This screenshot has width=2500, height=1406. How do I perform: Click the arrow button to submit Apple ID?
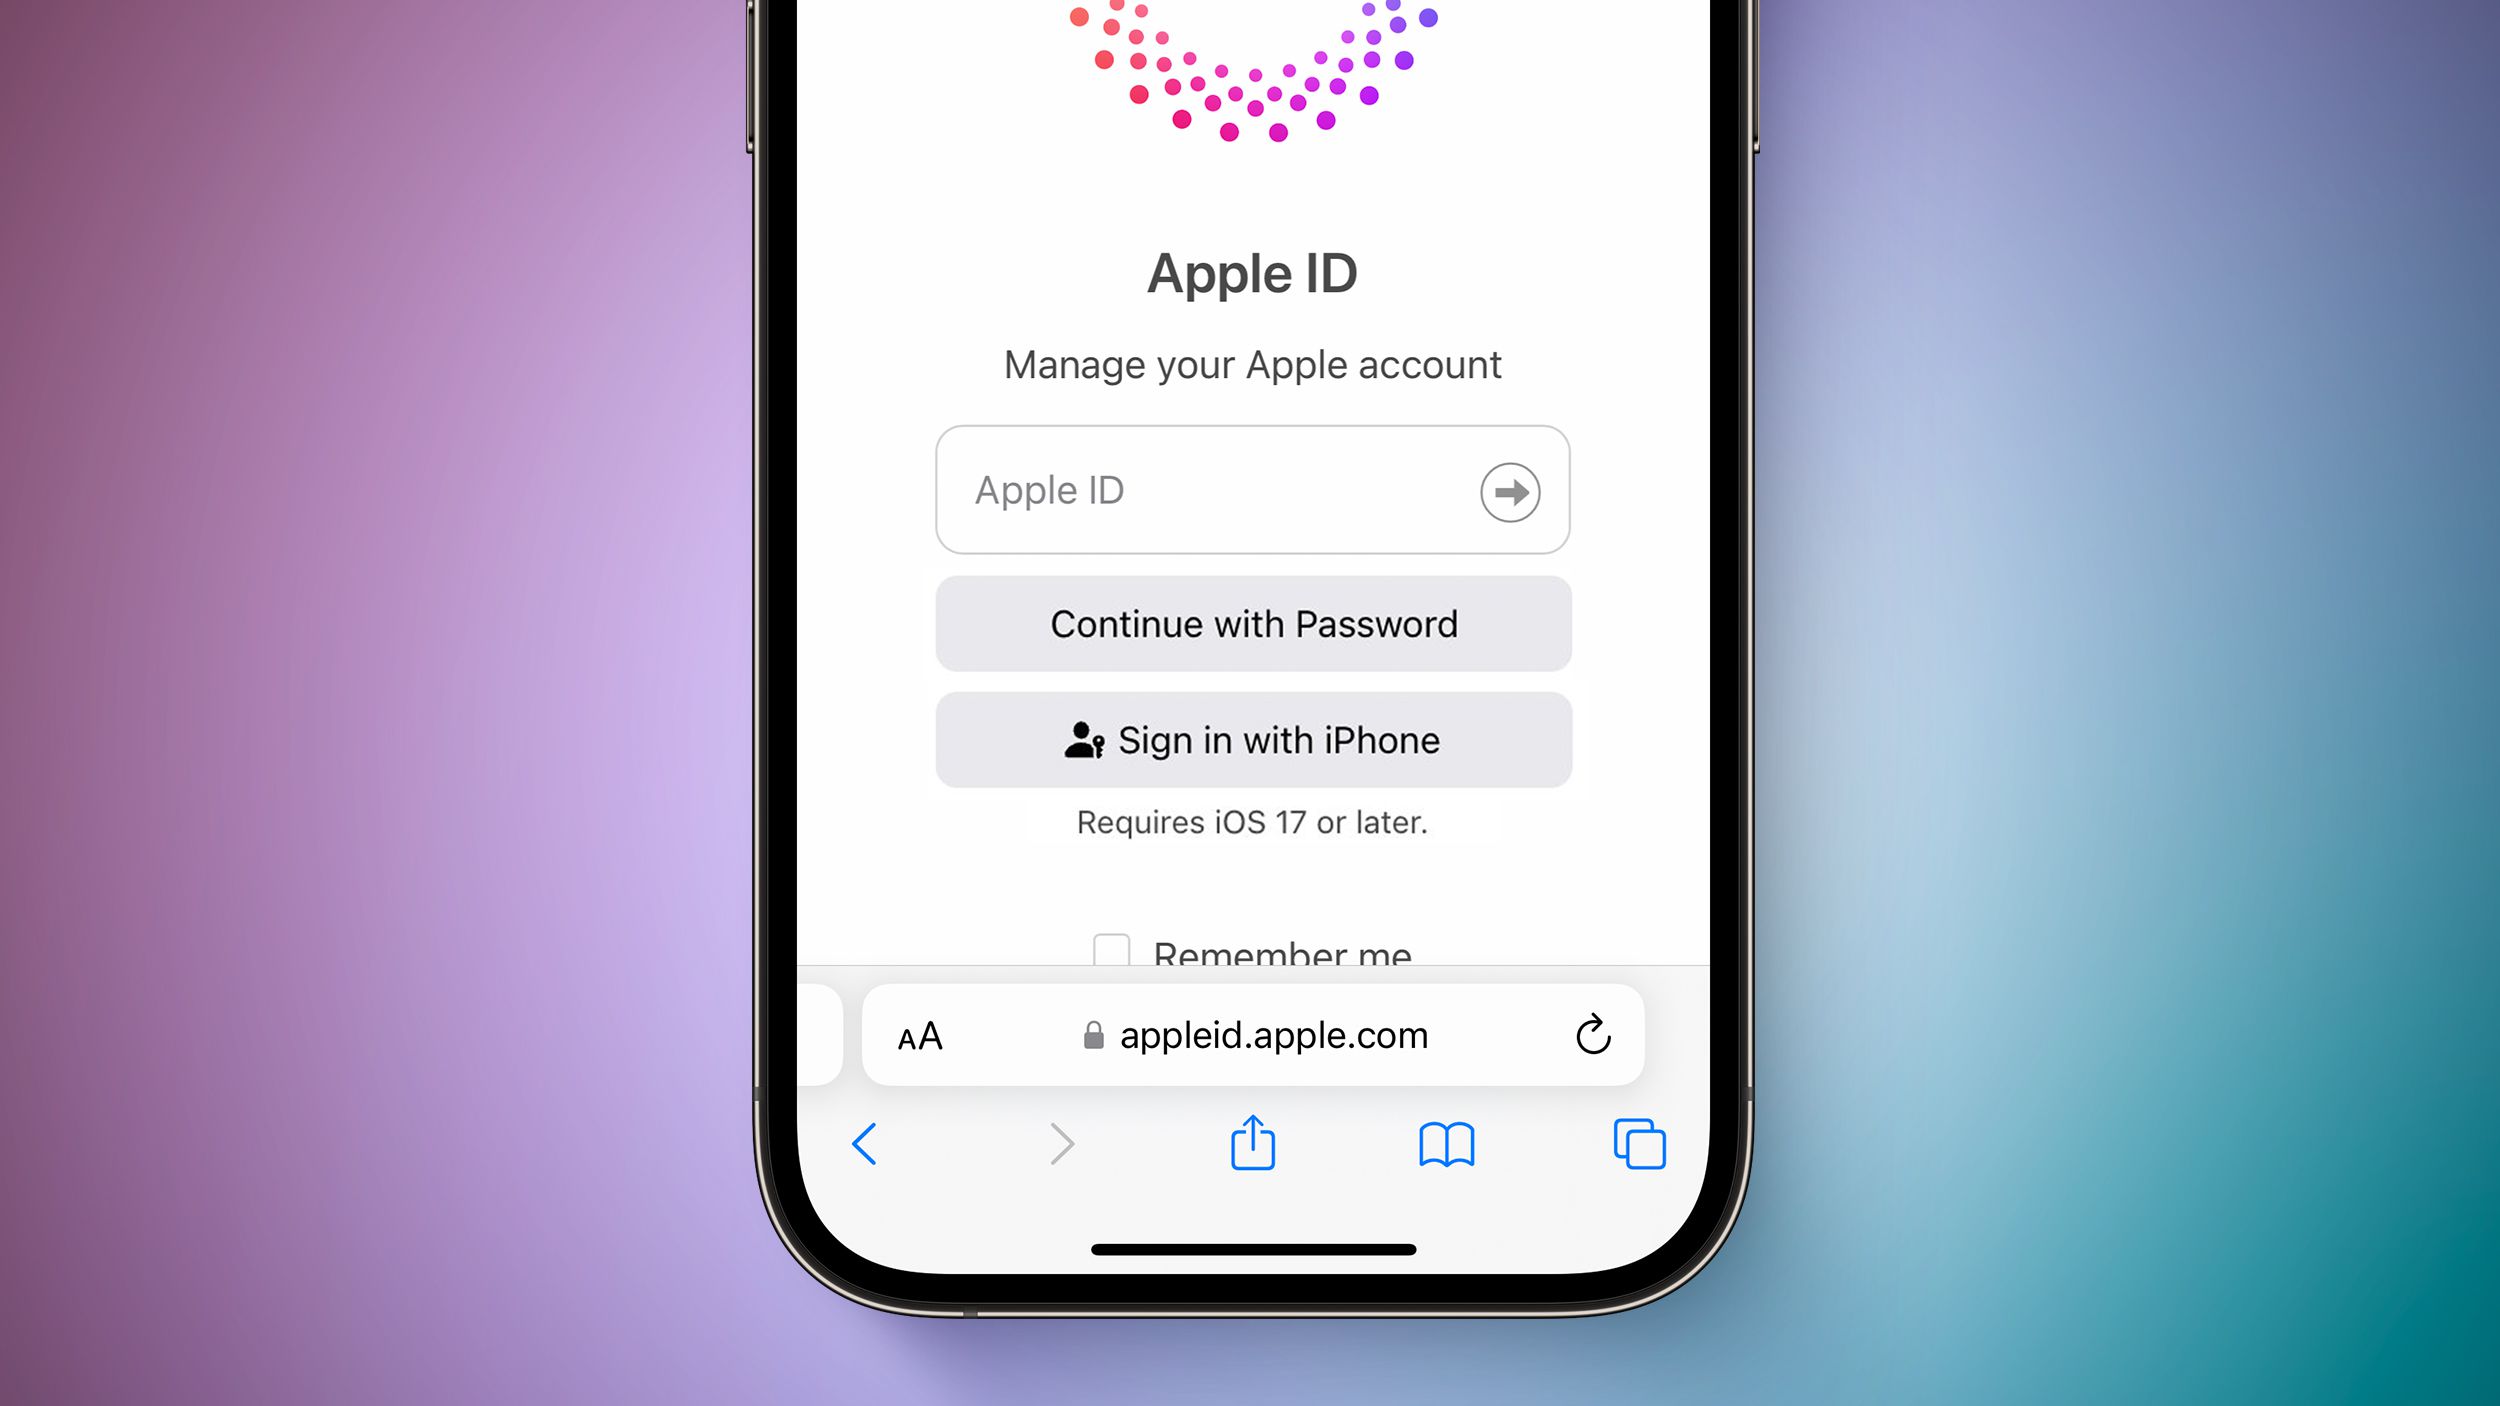tap(1509, 491)
